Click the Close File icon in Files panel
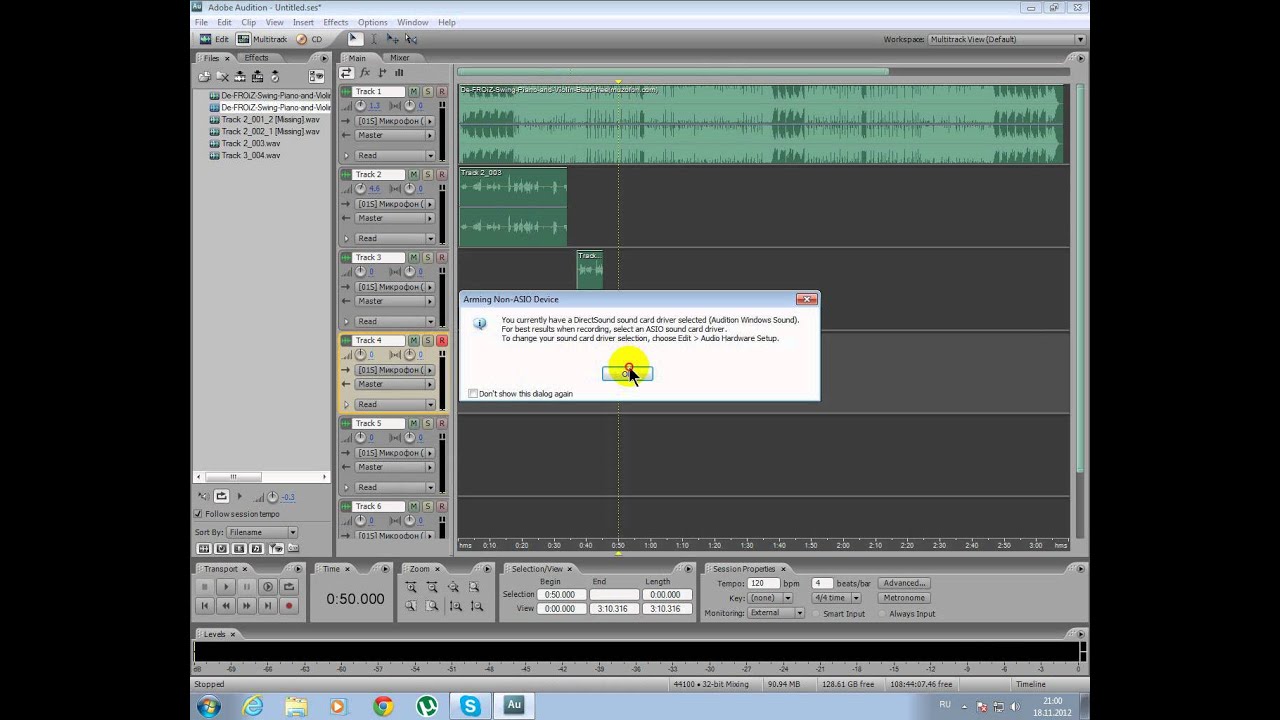This screenshot has width=1280, height=720. (223, 76)
